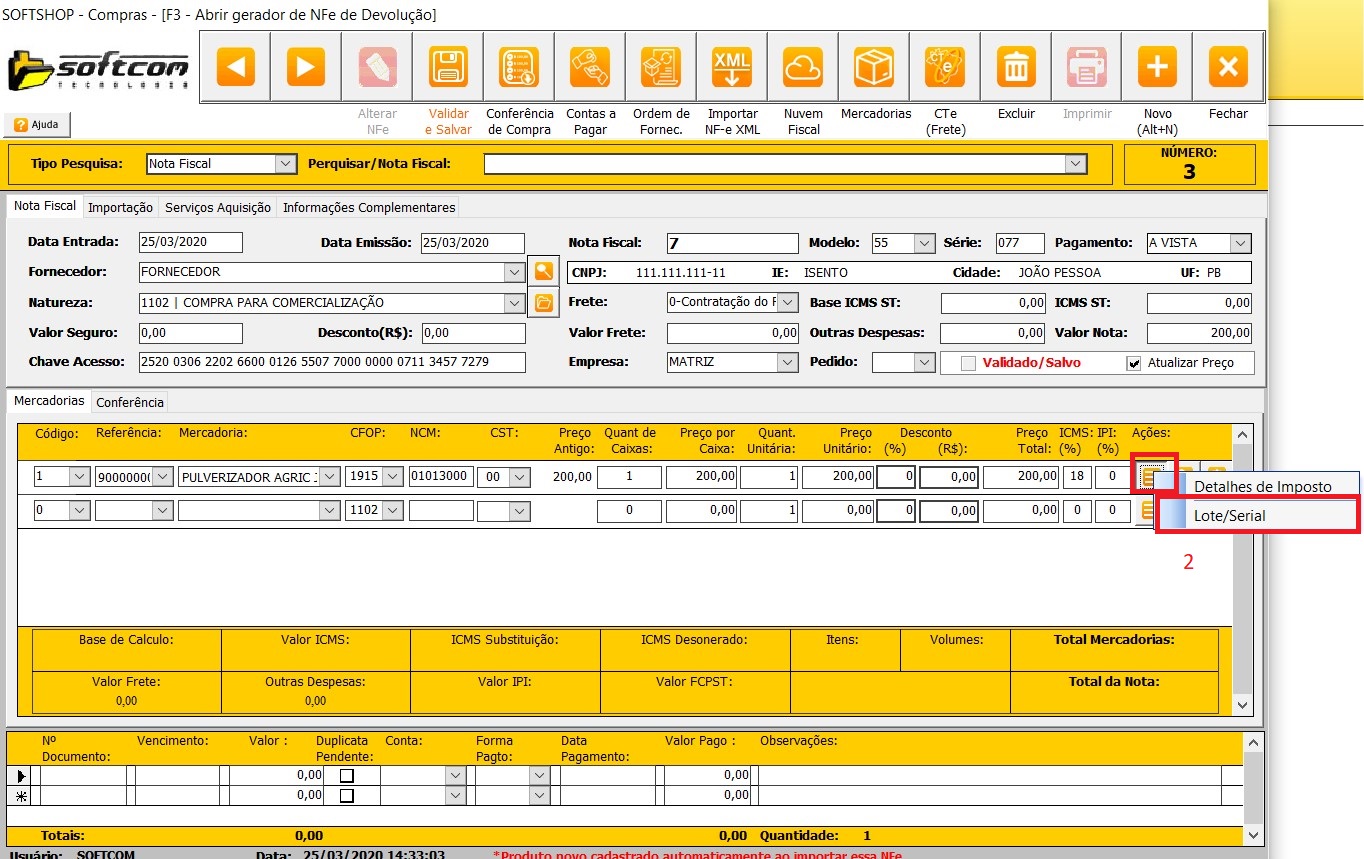Click the Chave Acesso input field
Viewport: 1364px width, 859px height.
[x=331, y=362]
